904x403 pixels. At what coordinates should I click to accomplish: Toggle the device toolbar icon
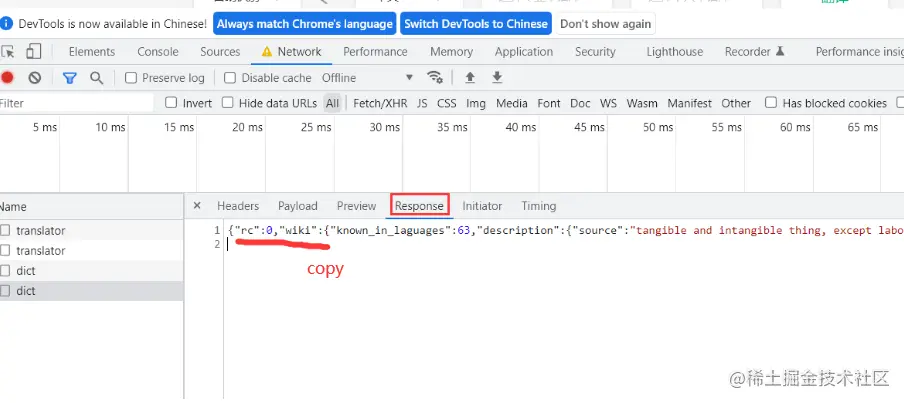(x=34, y=52)
